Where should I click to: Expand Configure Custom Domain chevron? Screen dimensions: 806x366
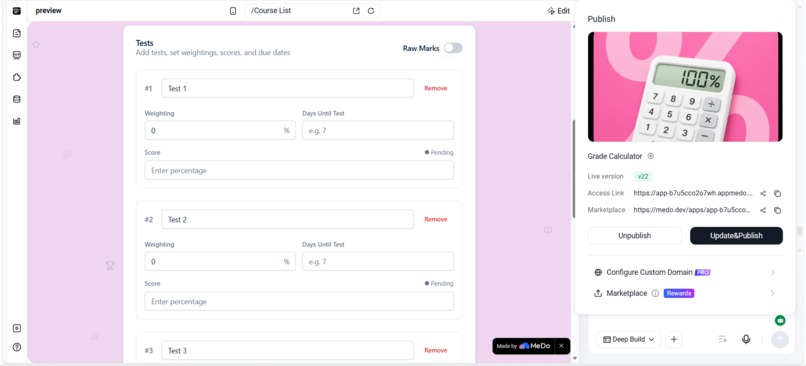click(x=772, y=272)
